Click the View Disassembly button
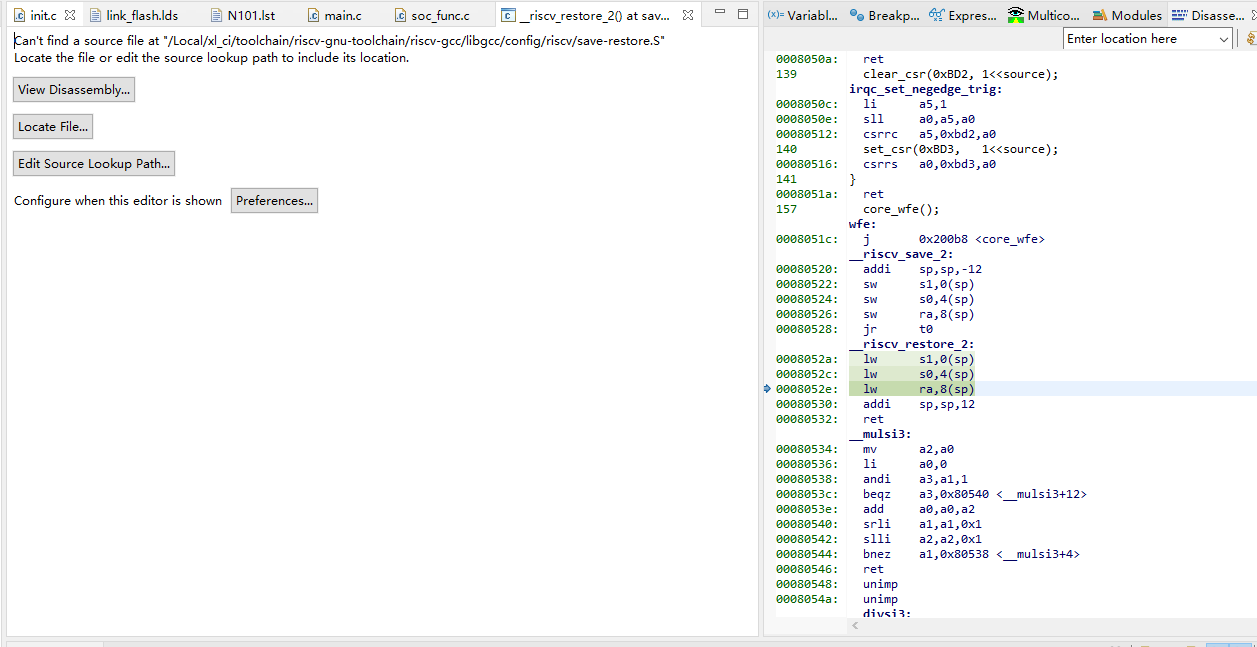This screenshot has height=647, width=1257. pyautogui.click(x=73, y=90)
